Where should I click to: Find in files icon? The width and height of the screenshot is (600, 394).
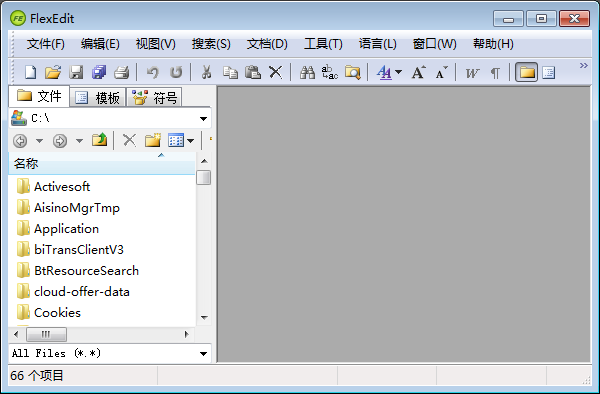[352, 72]
